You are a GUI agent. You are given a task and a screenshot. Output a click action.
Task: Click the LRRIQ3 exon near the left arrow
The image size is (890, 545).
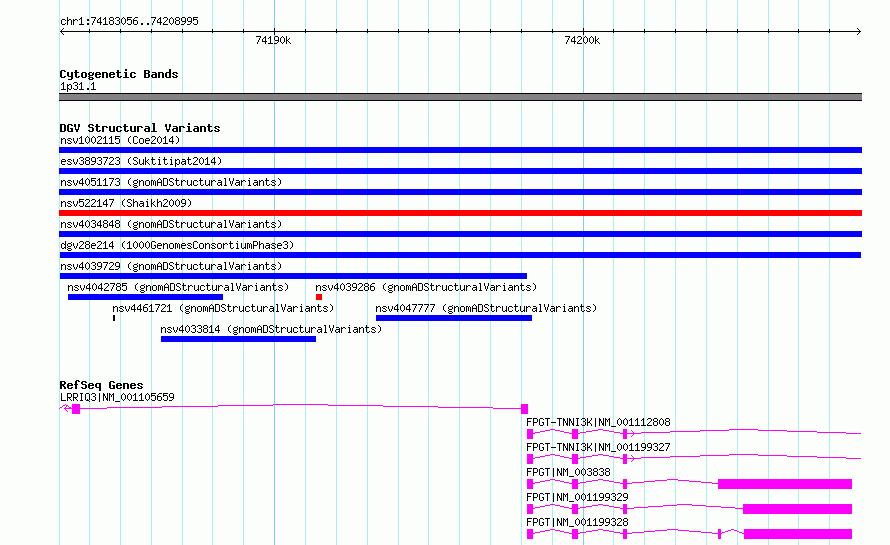[x=76, y=409]
